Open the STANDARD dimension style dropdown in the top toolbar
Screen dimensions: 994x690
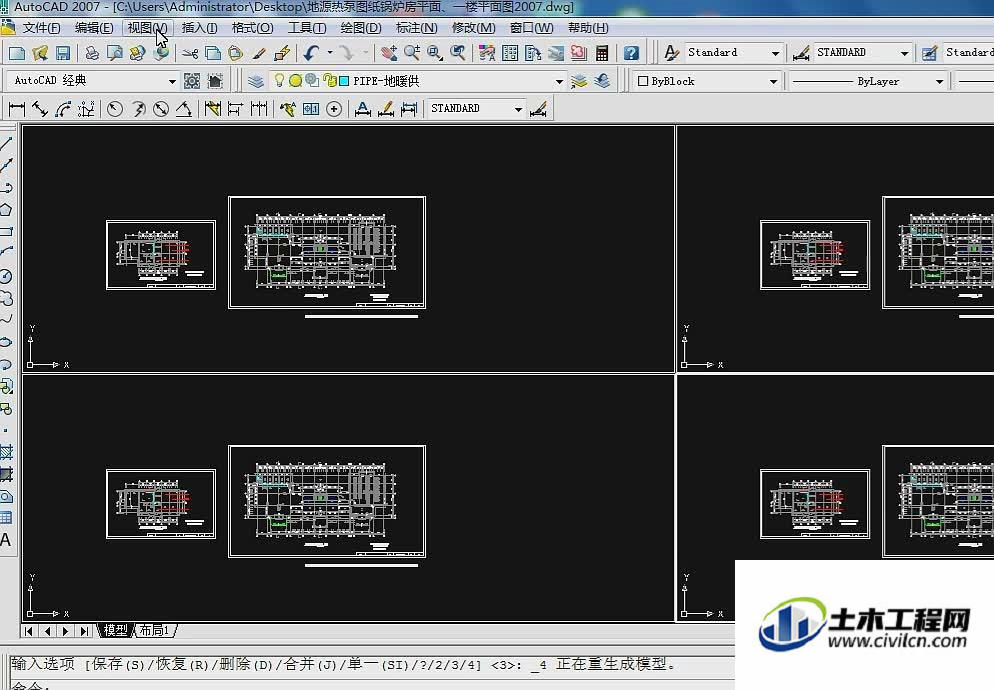[905, 53]
